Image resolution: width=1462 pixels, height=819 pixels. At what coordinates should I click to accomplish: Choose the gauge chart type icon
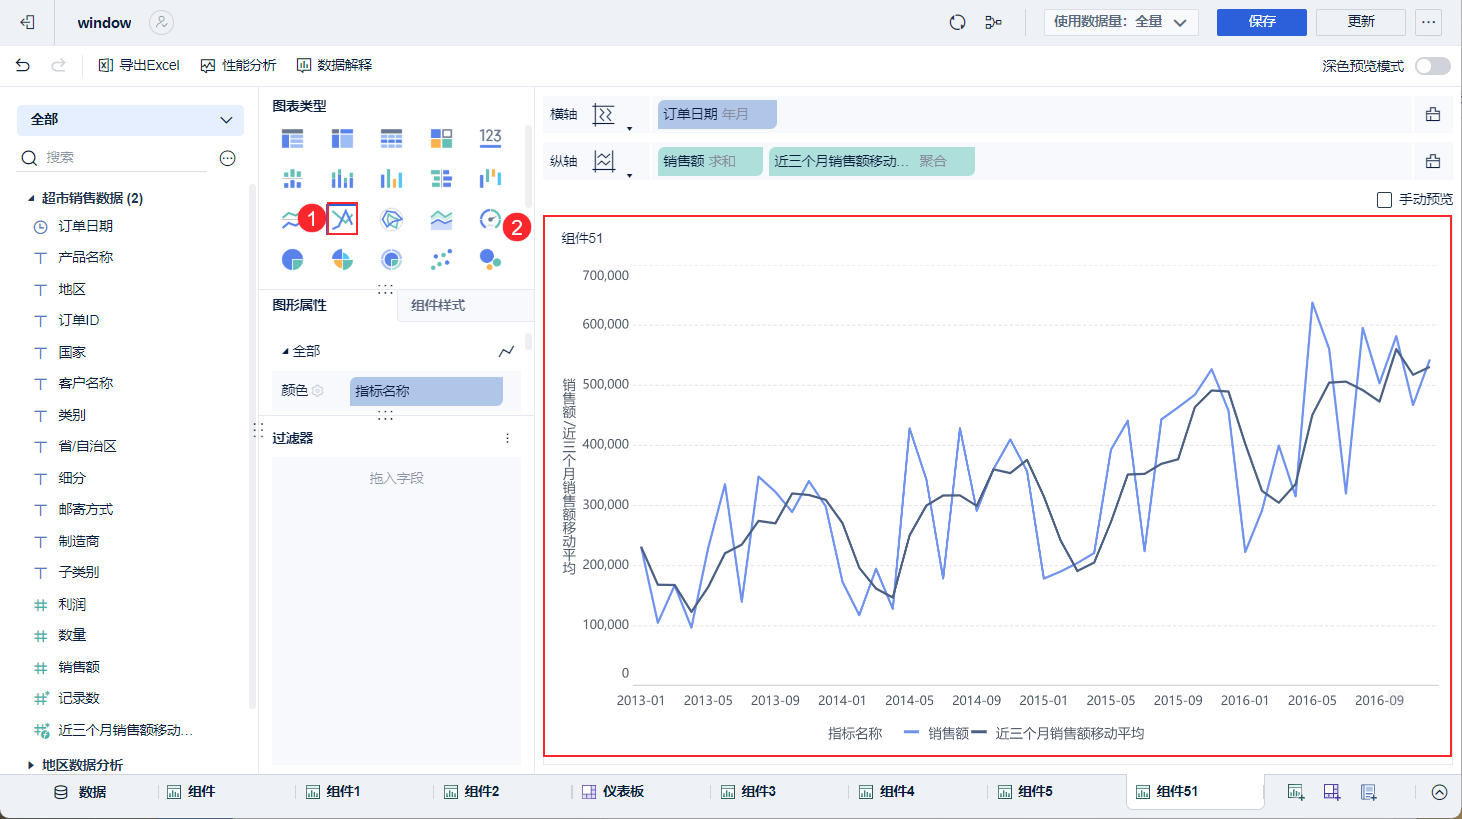point(490,219)
